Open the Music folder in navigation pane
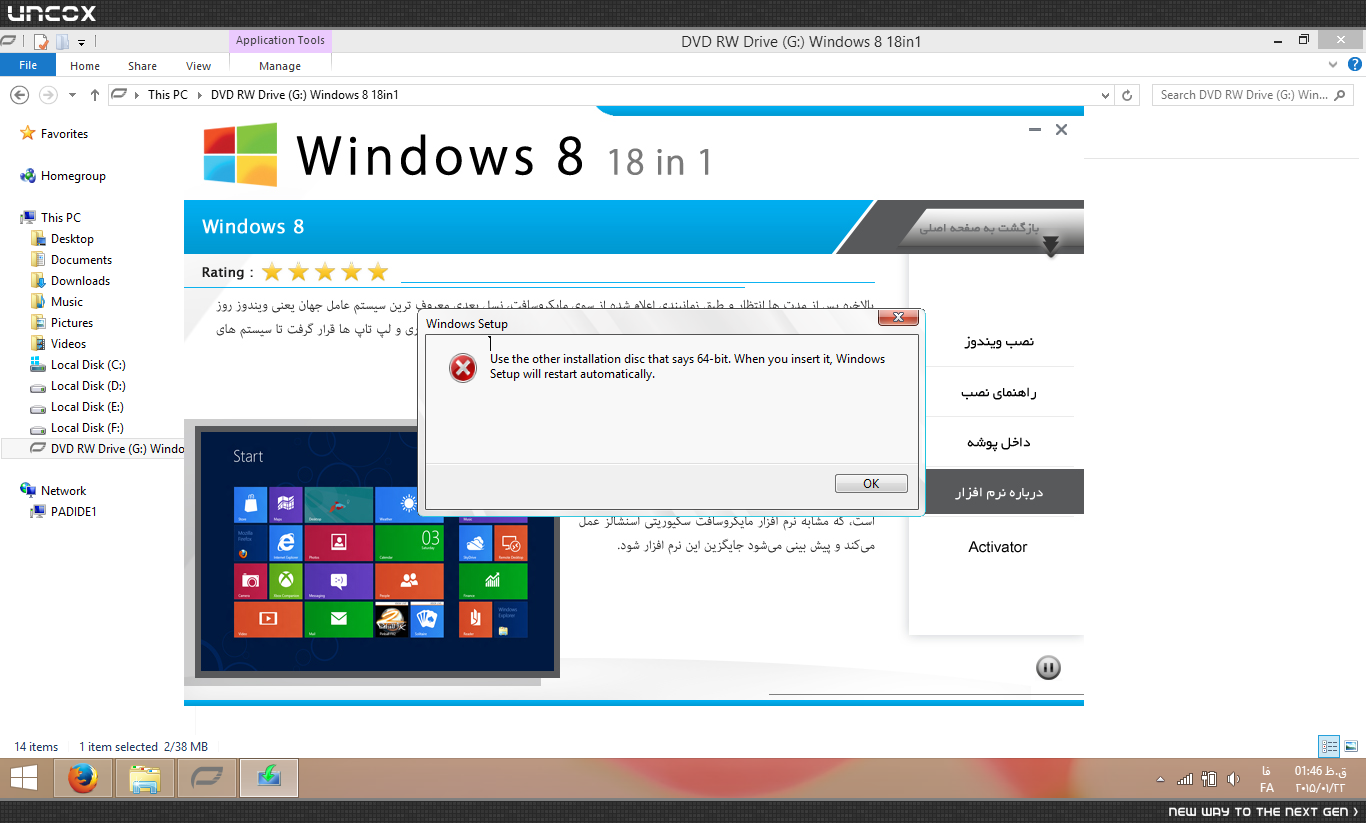 click(x=67, y=302)
